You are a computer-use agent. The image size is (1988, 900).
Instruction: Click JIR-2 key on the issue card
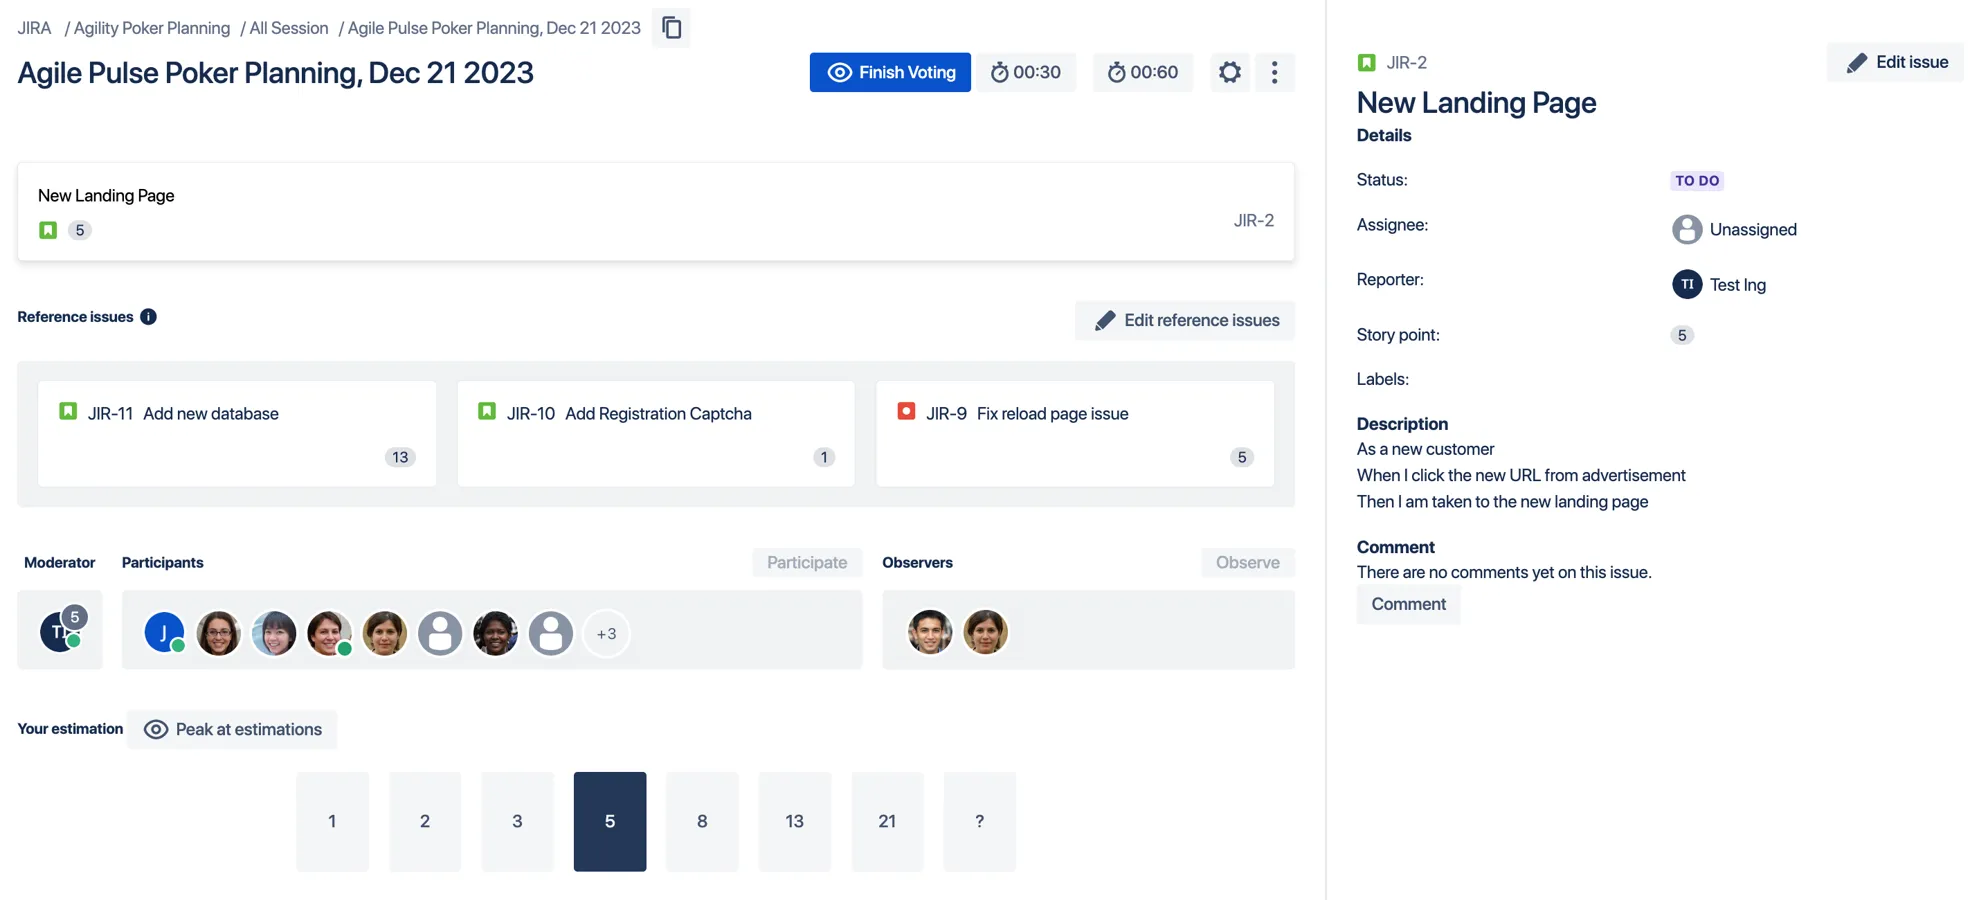pos(1253,220)
